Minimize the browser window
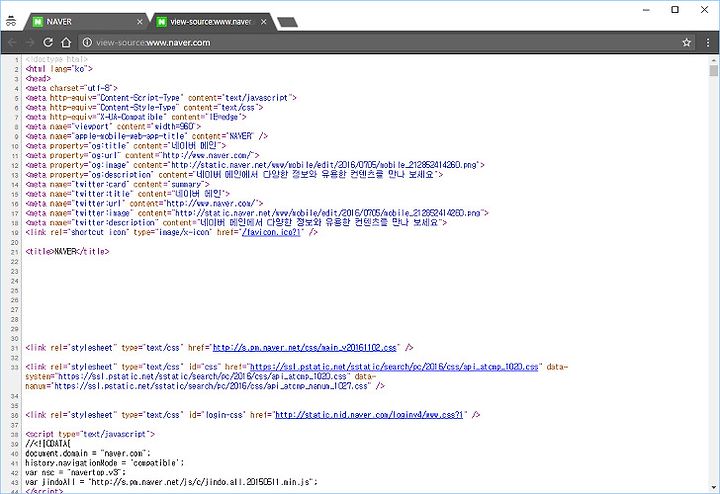 coord(646,9)
